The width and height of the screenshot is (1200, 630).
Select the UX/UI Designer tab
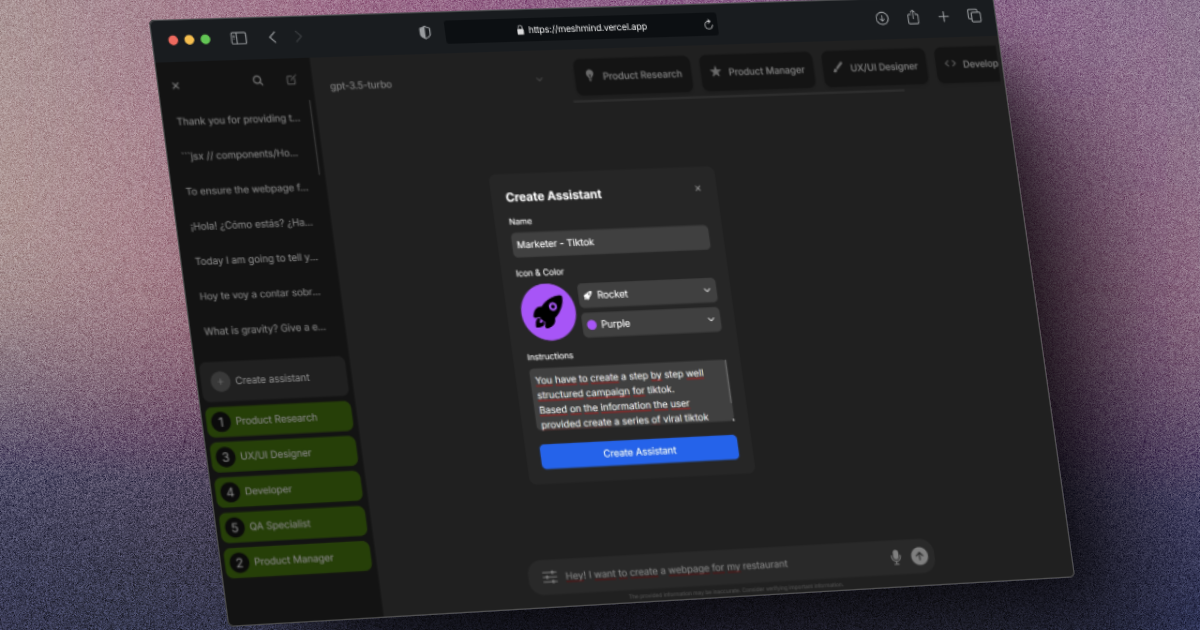pyautogui.click(x=875, y=67)
